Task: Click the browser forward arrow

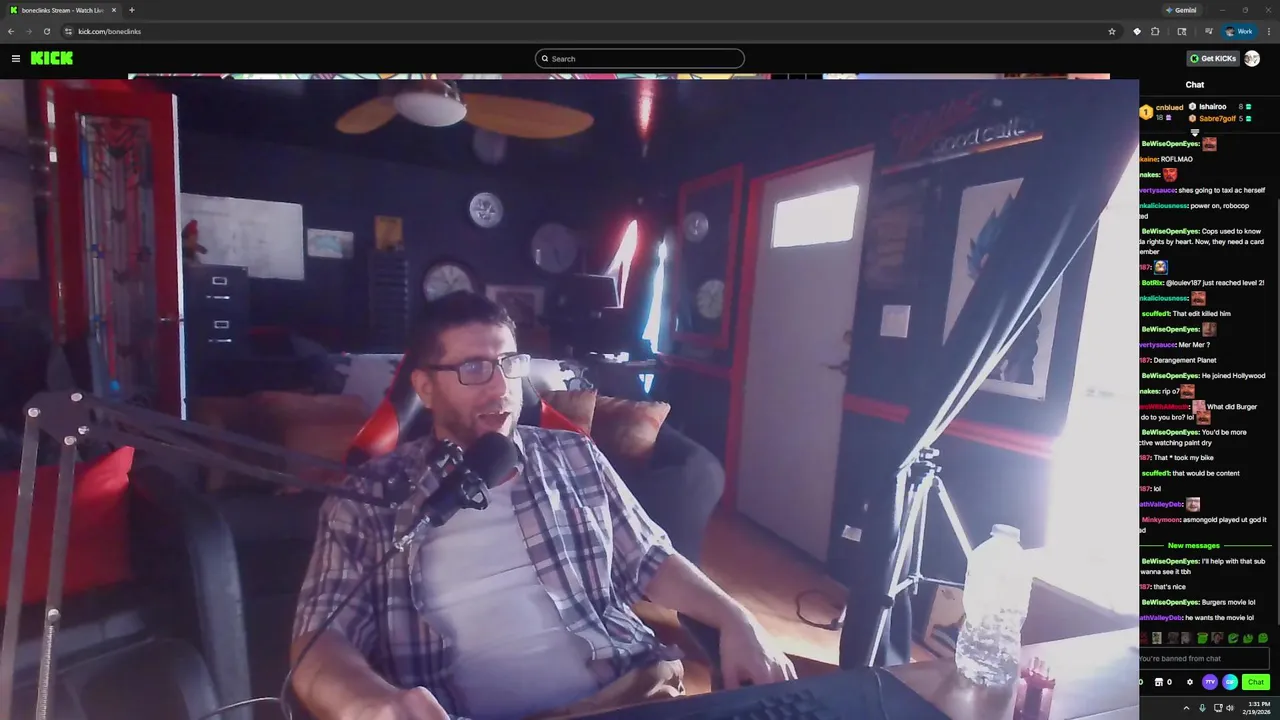Action: point(28,31)
